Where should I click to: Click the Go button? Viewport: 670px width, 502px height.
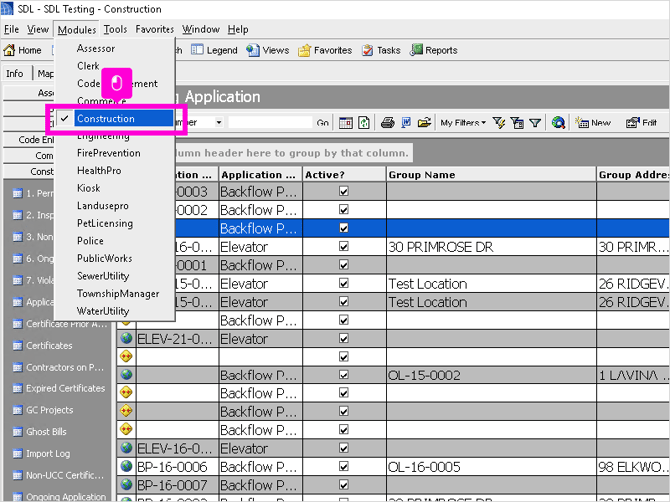[323, 123]
